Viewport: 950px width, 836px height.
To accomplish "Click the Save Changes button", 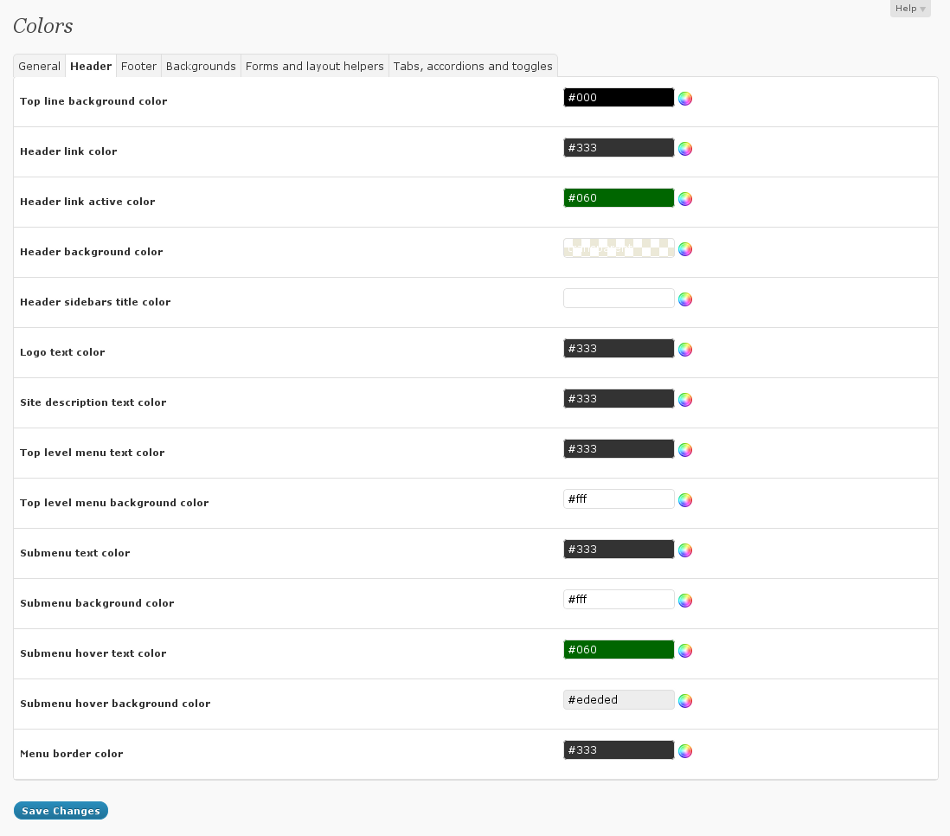I will pyautogui.click(x=61, y=811).
